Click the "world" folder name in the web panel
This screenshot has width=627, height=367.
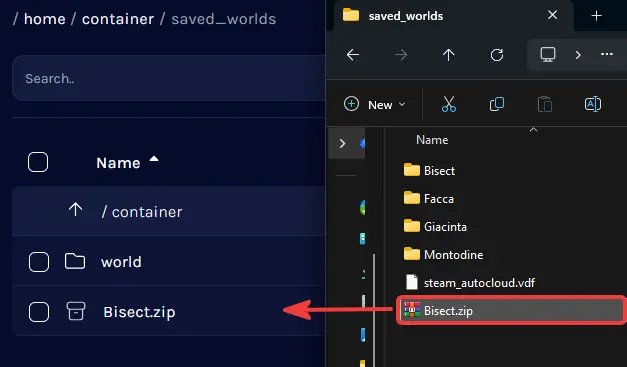(x=121, y=262)
